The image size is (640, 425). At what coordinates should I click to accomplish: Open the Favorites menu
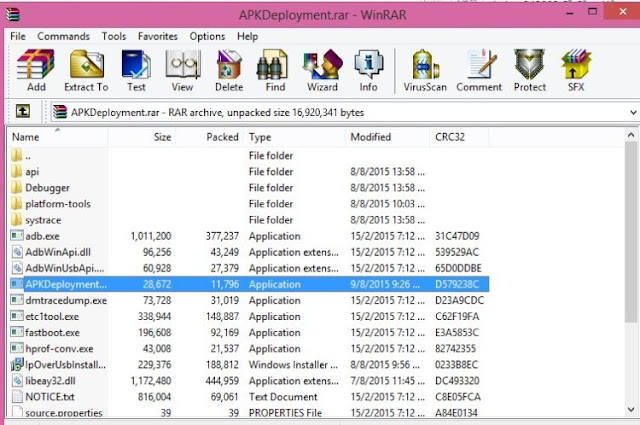tap(158, 36)
